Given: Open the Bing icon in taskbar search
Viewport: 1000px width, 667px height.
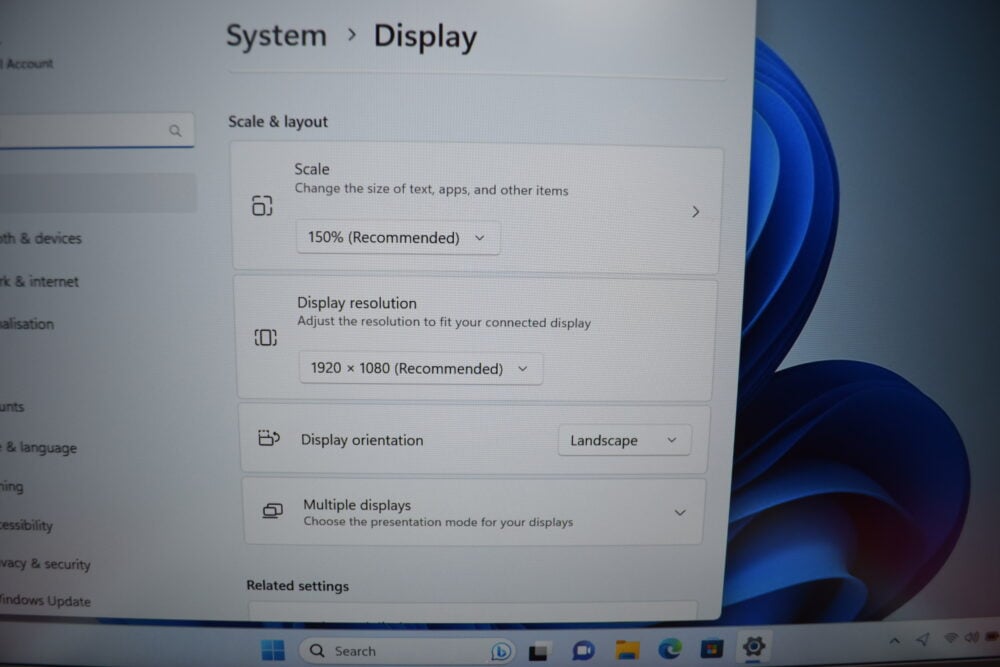Looking at the screenshot, I should coord(501,651).
